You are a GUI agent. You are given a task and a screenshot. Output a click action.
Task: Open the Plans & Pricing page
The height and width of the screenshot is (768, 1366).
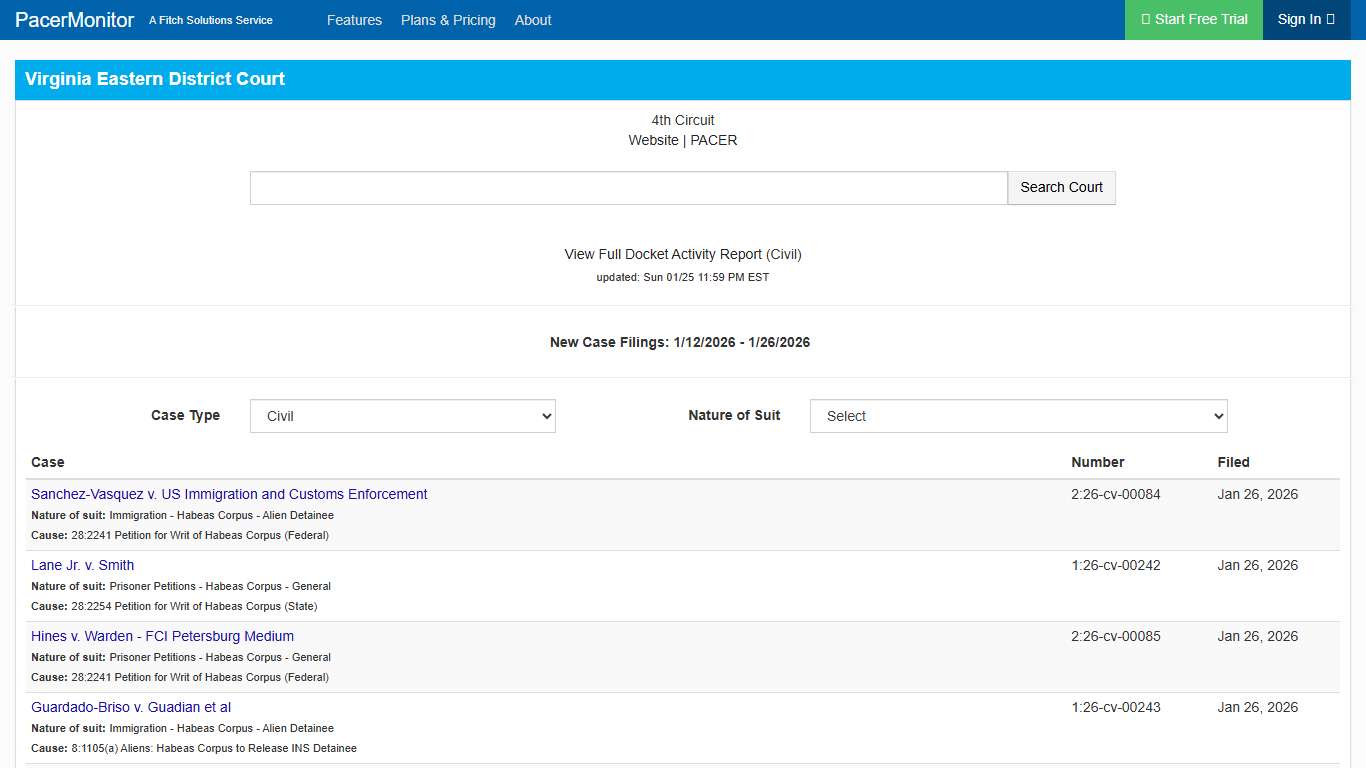448,20
